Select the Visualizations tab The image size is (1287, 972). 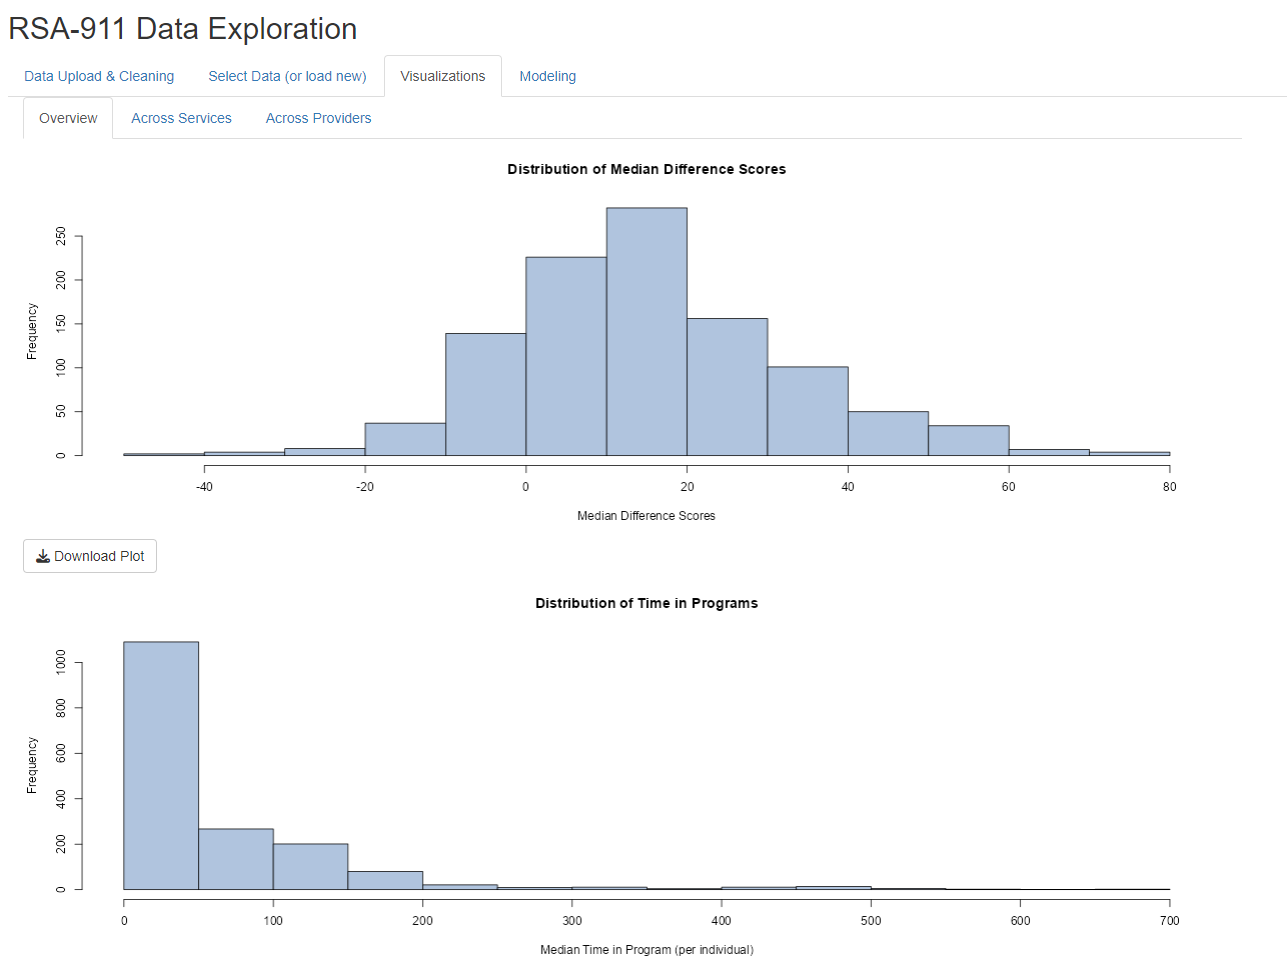[443, 76]
